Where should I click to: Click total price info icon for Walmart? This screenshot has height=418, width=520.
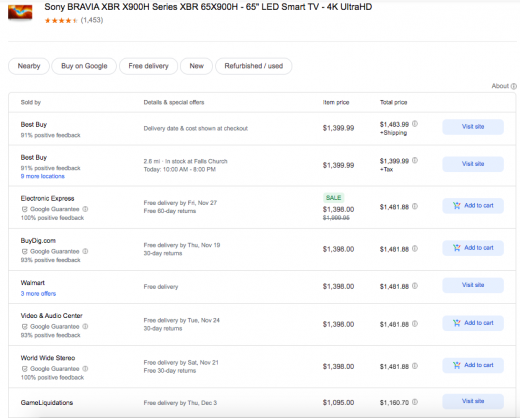[415, 286]
